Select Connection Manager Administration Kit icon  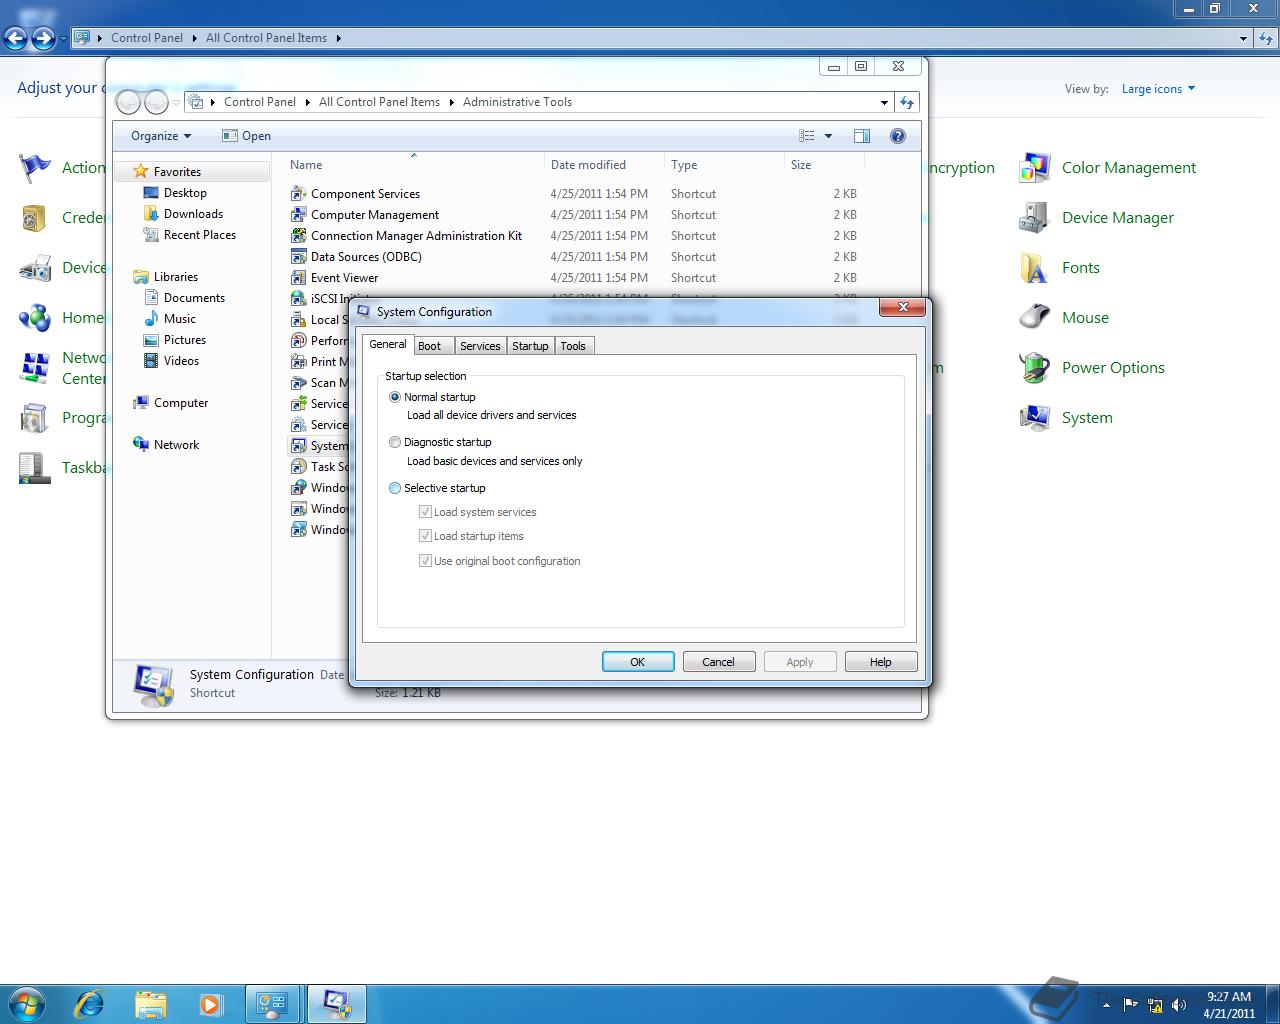click(298, 235)
